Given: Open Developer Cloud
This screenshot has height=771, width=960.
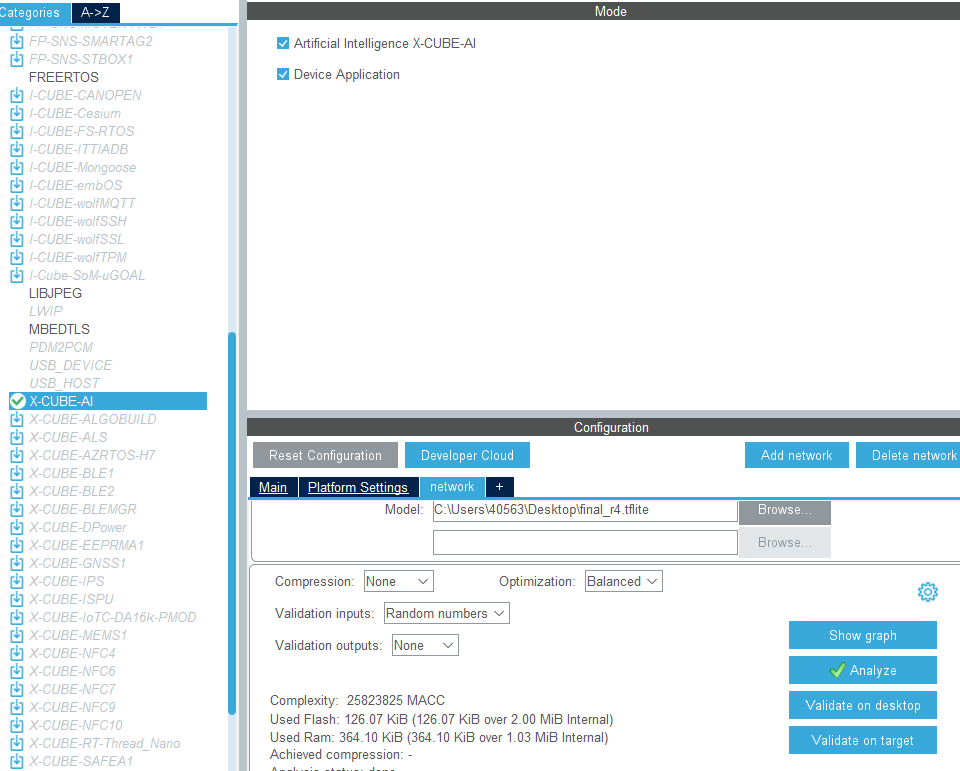Looking at the screenshot, I should (467, 455).
